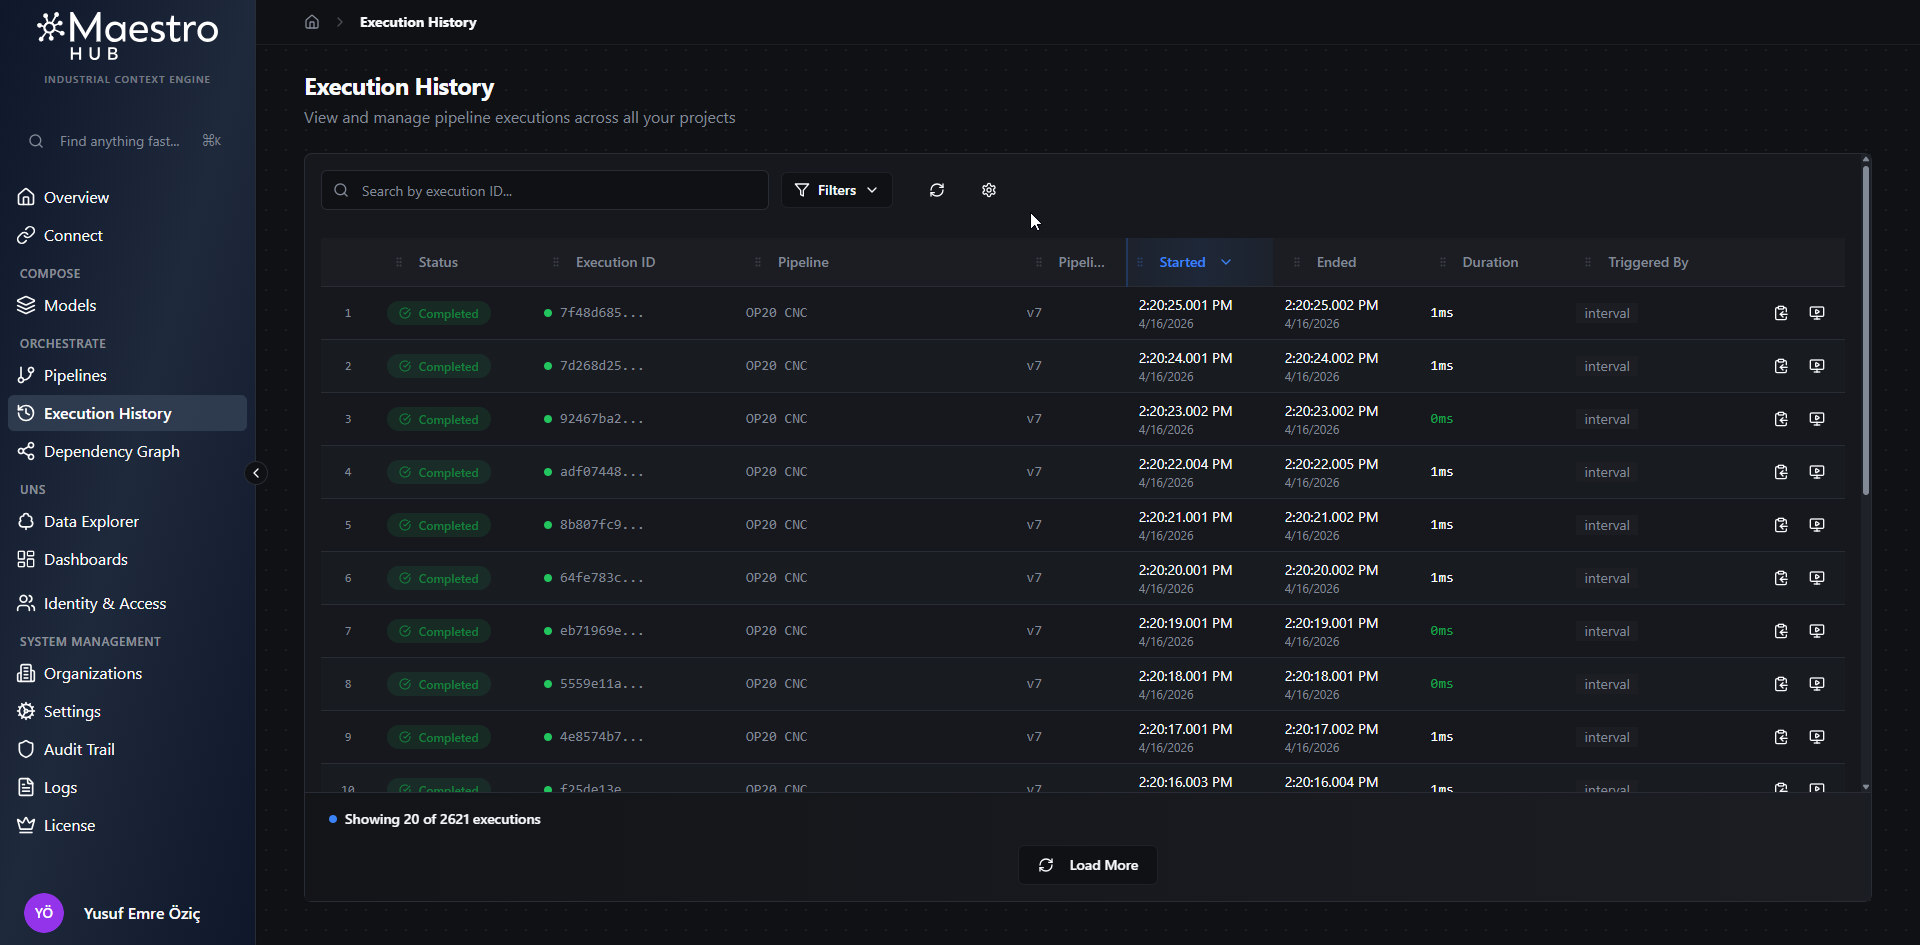Click 'Showing 20 of 2621 executions' text
Image resolution: width=1920 pixels, height=945 pixels.
pyautogui.click(x=442, y=819)
